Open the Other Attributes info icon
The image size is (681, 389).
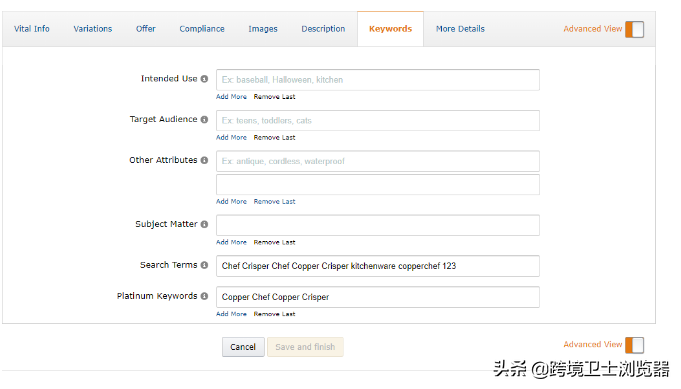tap(204, 160)
